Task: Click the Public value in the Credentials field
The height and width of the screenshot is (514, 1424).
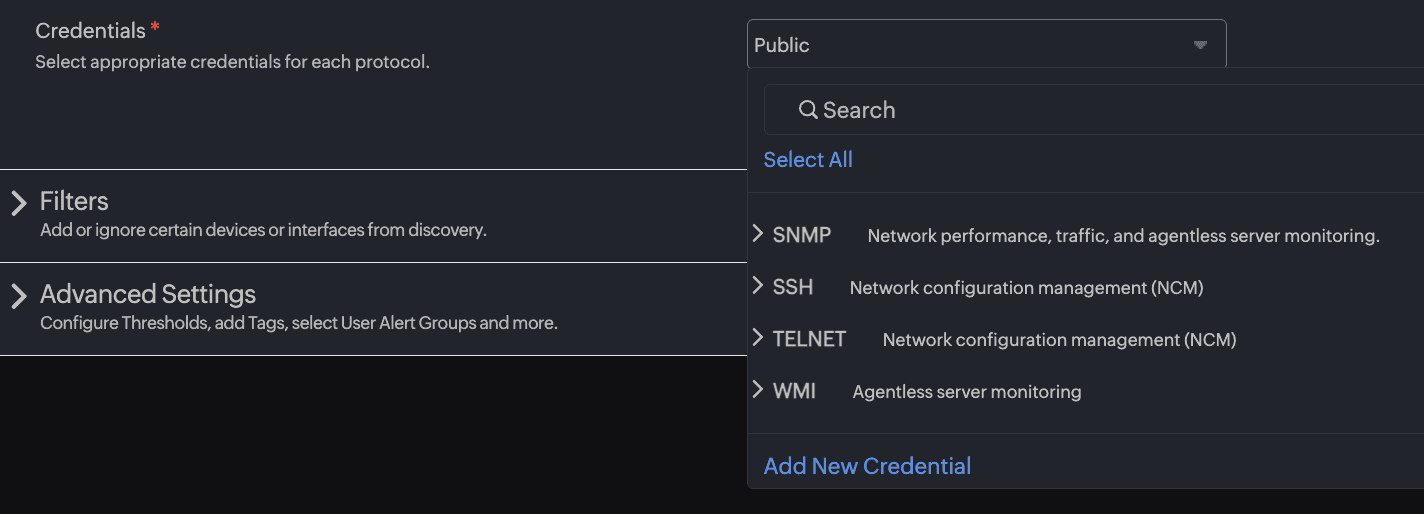Action: click(782, 45)
